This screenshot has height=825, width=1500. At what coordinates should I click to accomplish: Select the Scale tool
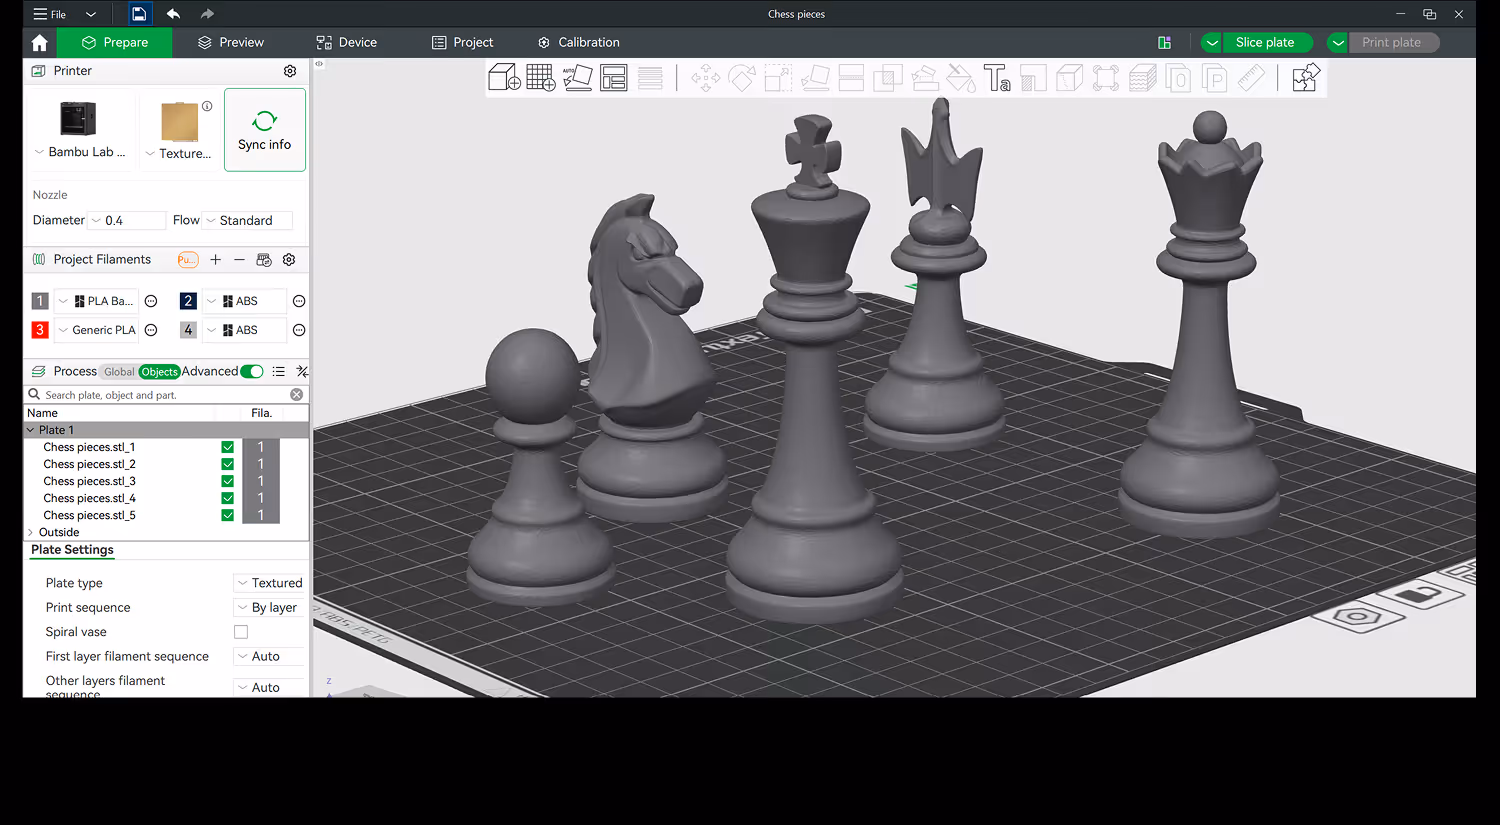point(778,77)
